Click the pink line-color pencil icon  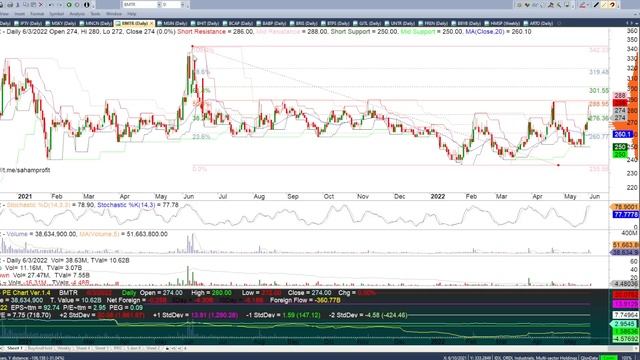tap(582, 5)
